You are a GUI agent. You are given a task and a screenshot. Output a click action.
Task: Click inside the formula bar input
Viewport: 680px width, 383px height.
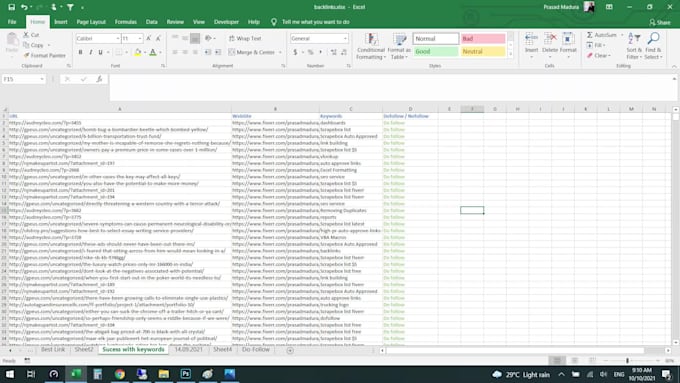[x=392, y=88]
